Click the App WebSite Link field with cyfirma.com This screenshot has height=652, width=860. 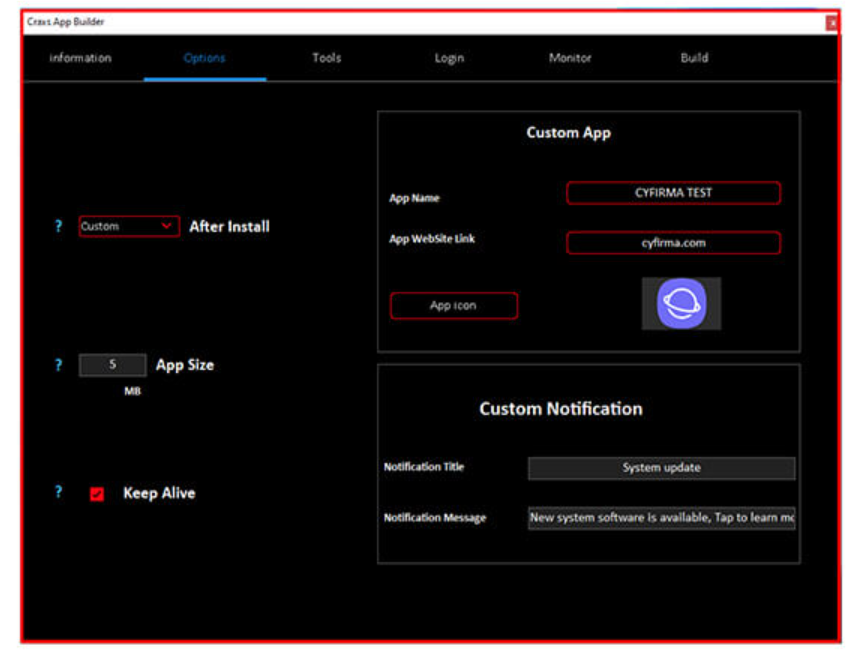[673, 242]
